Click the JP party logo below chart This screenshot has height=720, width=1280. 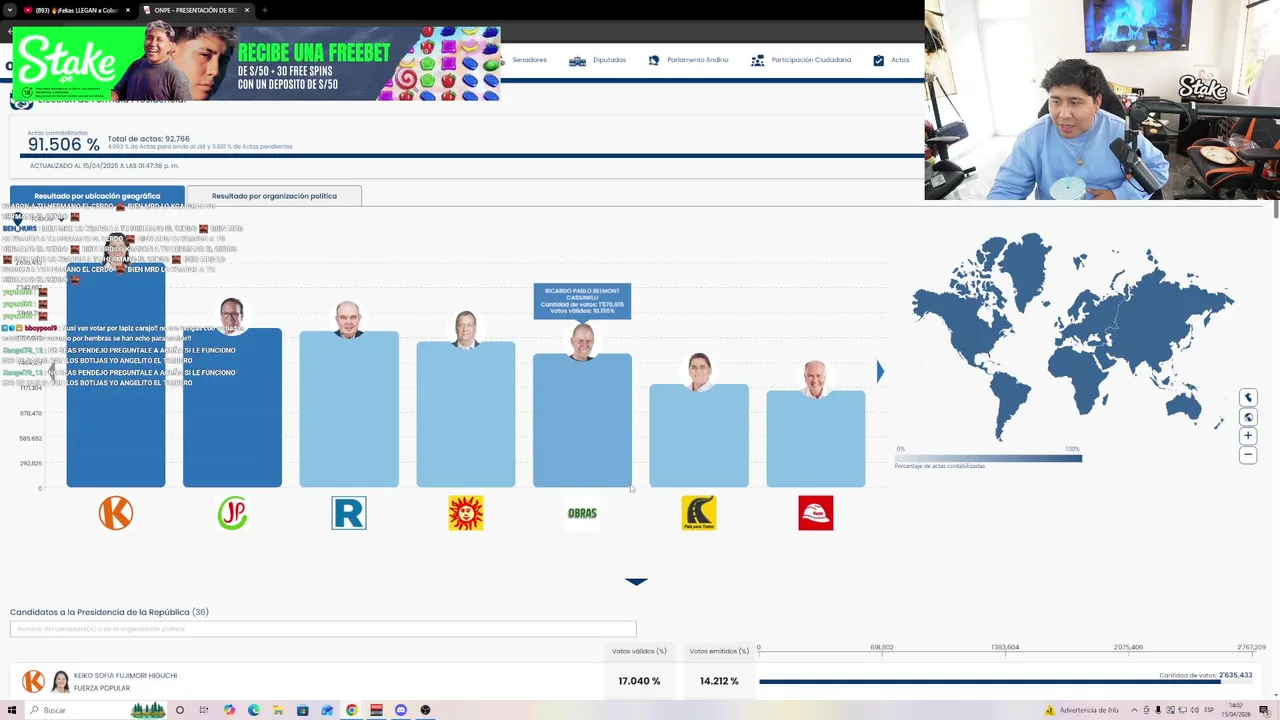pyautogui.click(x=232, y=513)
